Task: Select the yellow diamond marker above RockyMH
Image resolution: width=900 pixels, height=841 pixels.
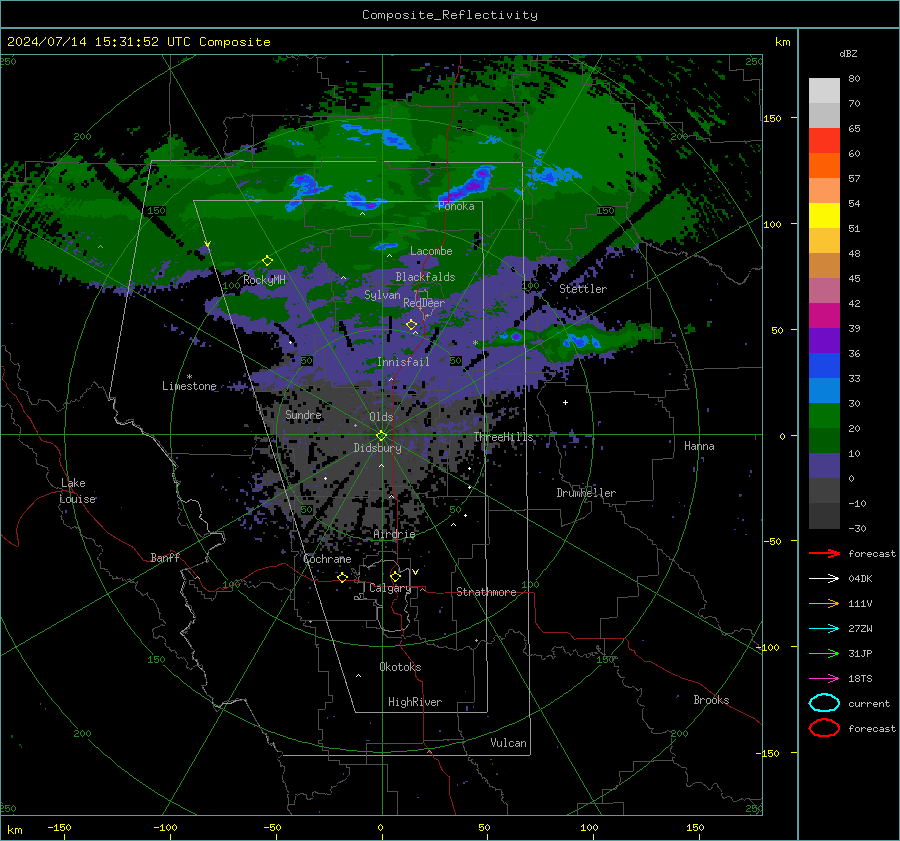Action: [x=267, y=261]
